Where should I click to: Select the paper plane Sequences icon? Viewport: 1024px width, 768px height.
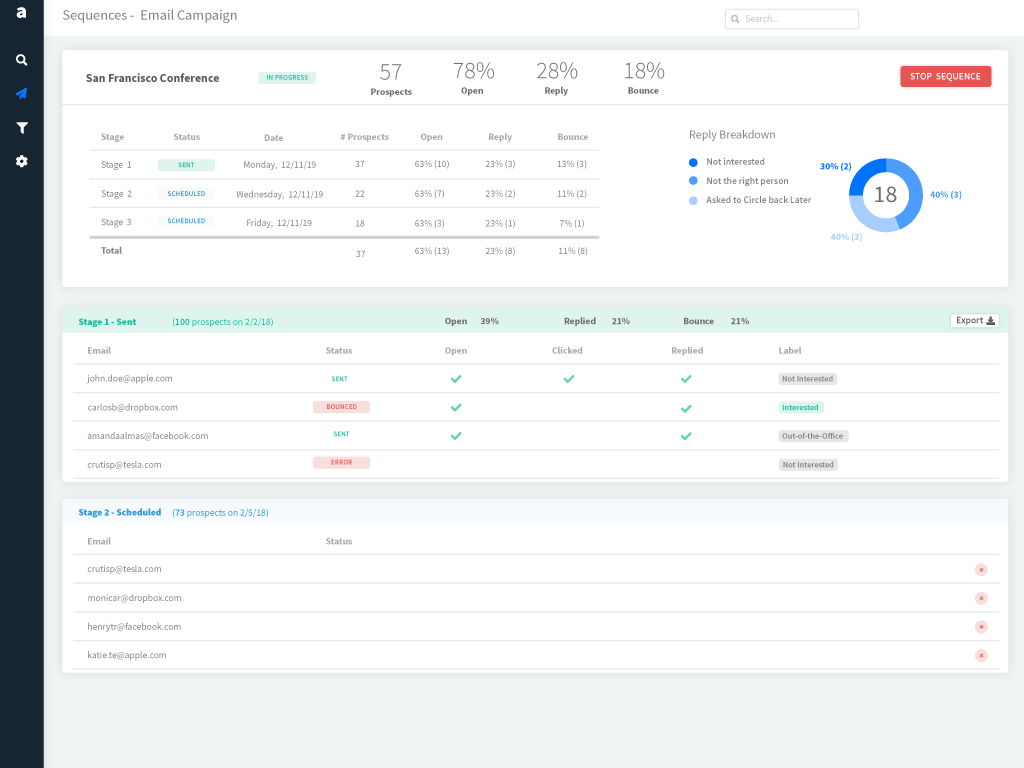click(x=21, y=94)
